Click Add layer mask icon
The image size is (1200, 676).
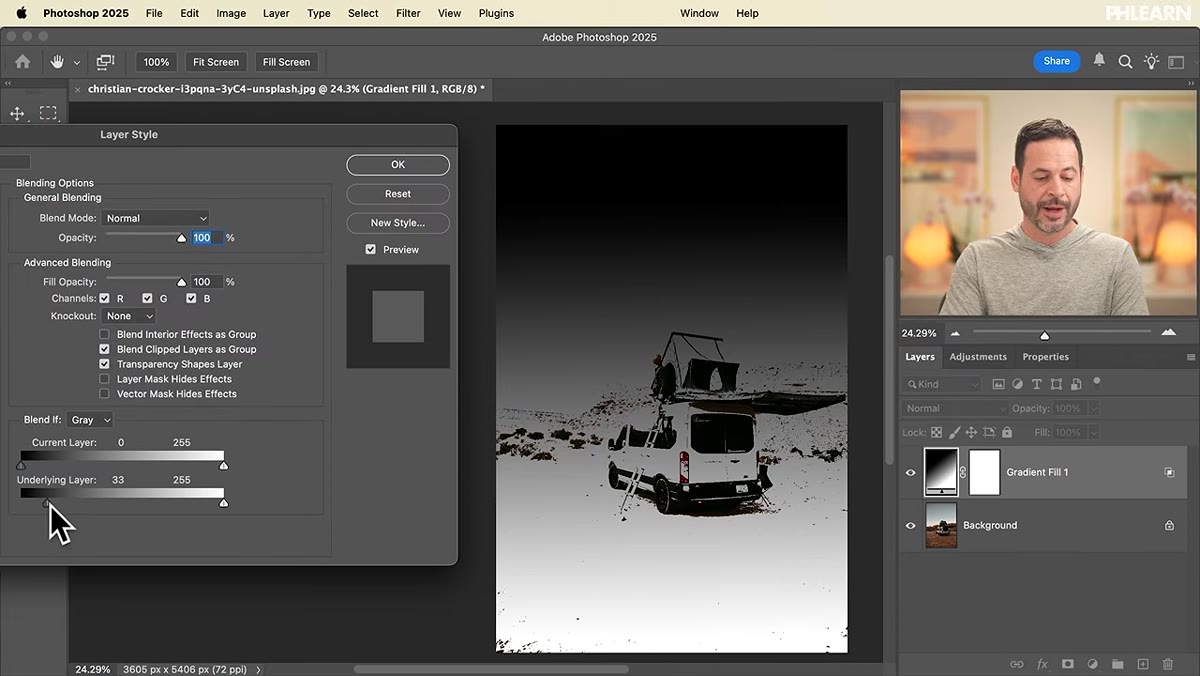[x=1068, y=664]
